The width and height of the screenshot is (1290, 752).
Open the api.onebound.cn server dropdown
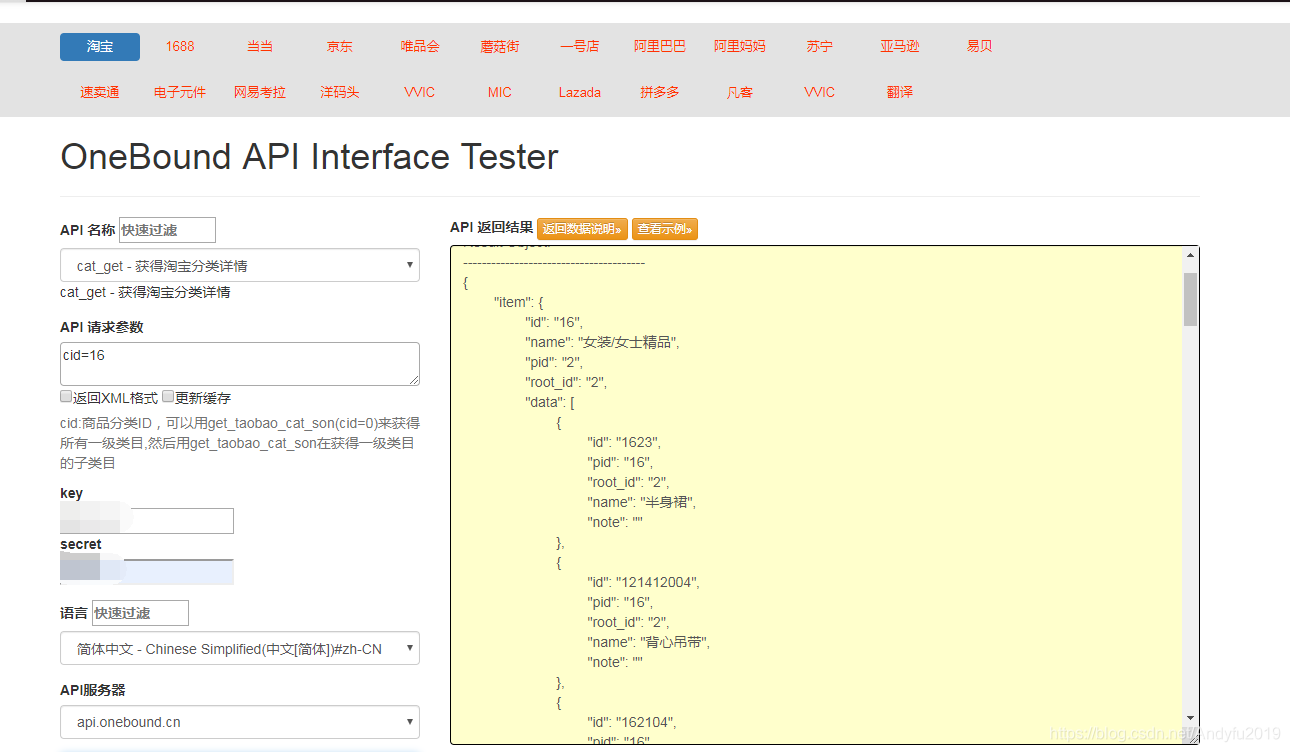(x=240, y=722)
